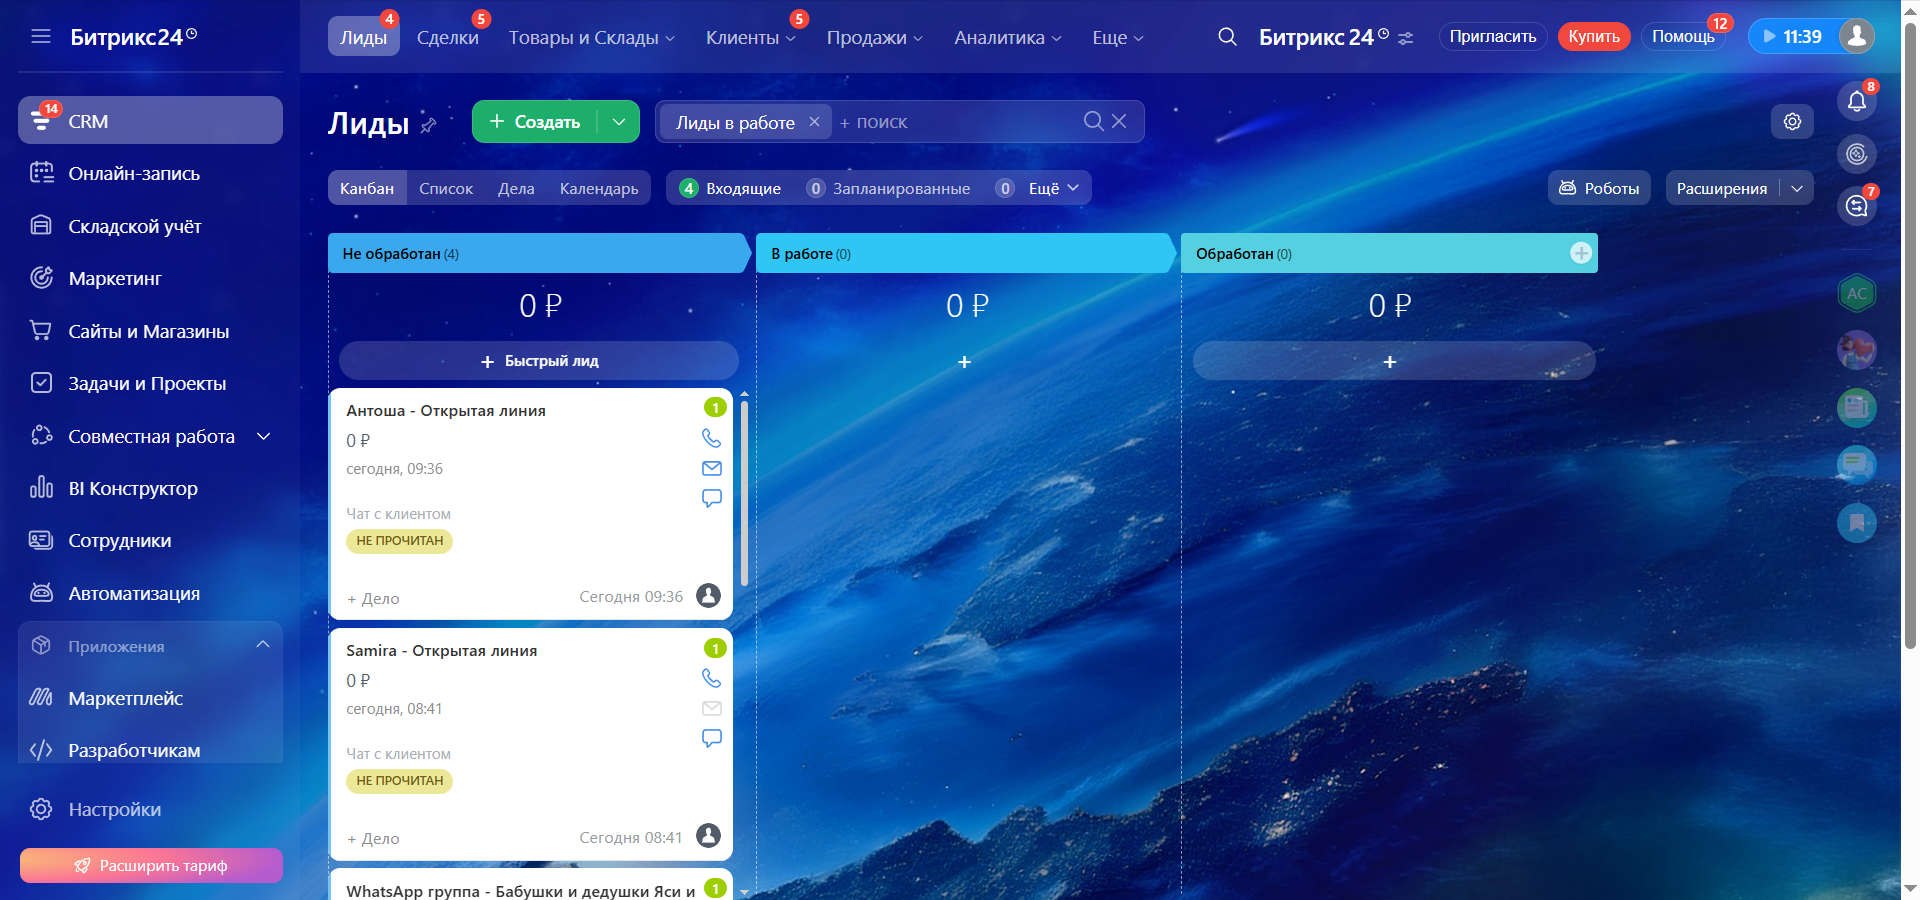1920x900 pixels.
Task: Pin the Лиды page title icon
Action: [x=429, y=125]
